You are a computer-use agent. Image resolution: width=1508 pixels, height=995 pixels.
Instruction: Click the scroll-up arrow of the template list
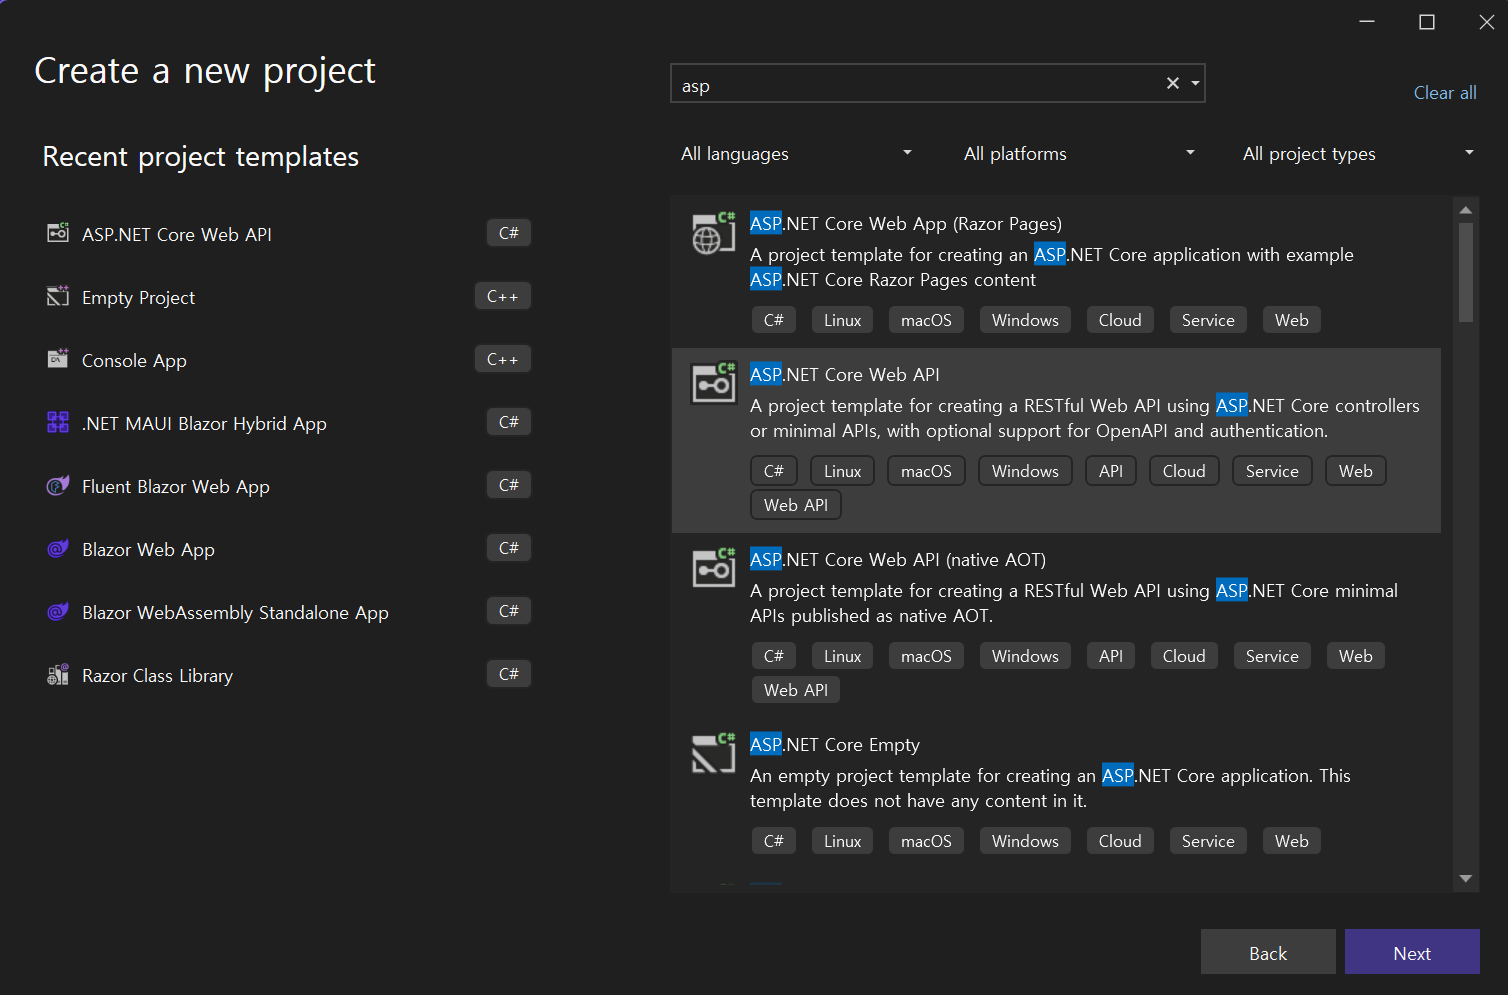(1466, 210)
